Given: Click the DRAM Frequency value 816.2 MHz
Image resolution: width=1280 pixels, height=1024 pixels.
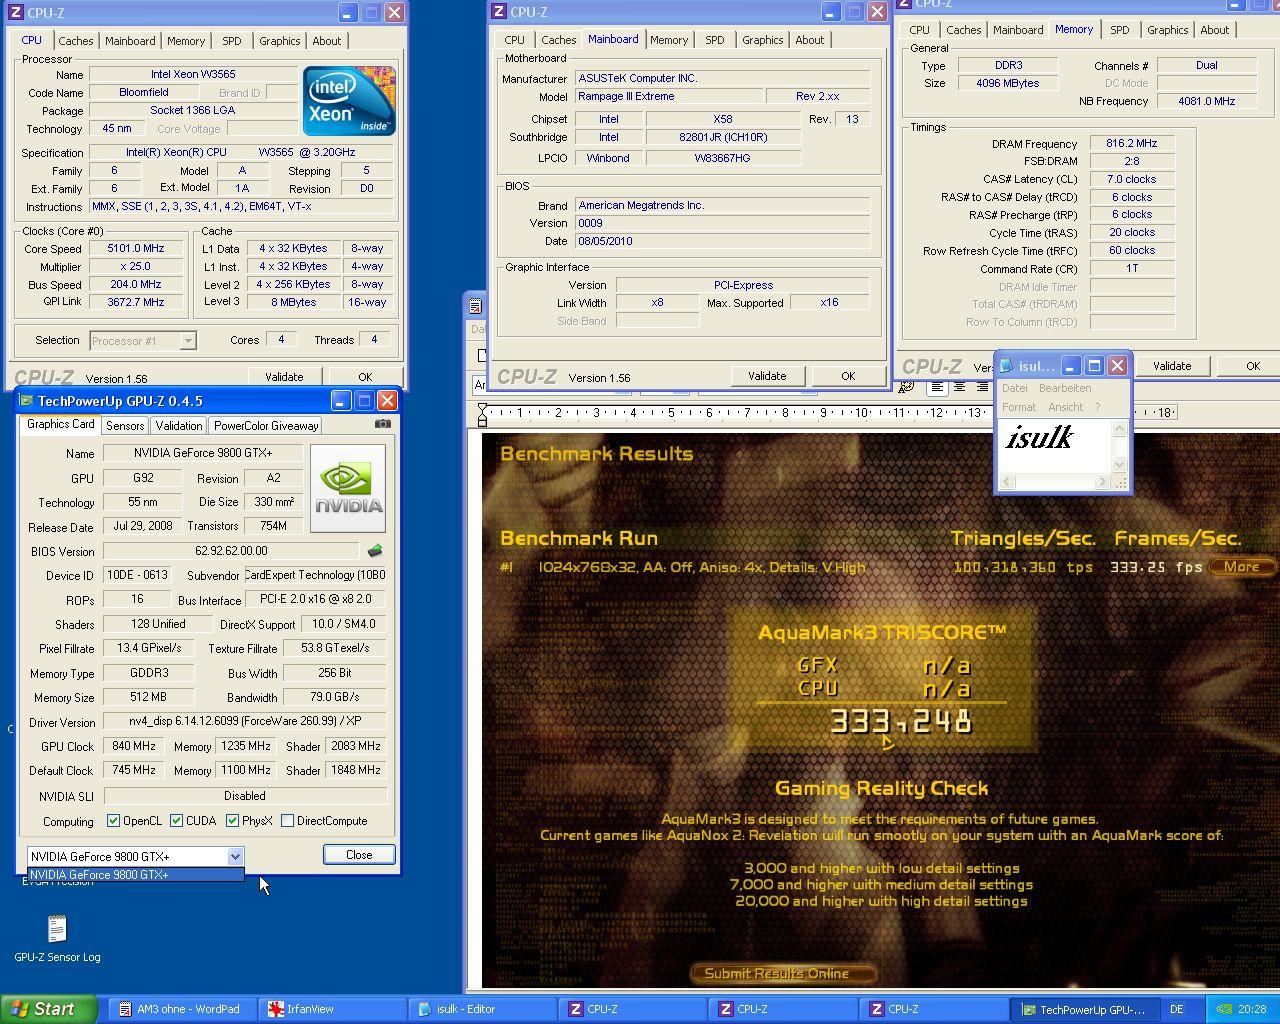Looking at the screenshot, I should [1131, 144].
